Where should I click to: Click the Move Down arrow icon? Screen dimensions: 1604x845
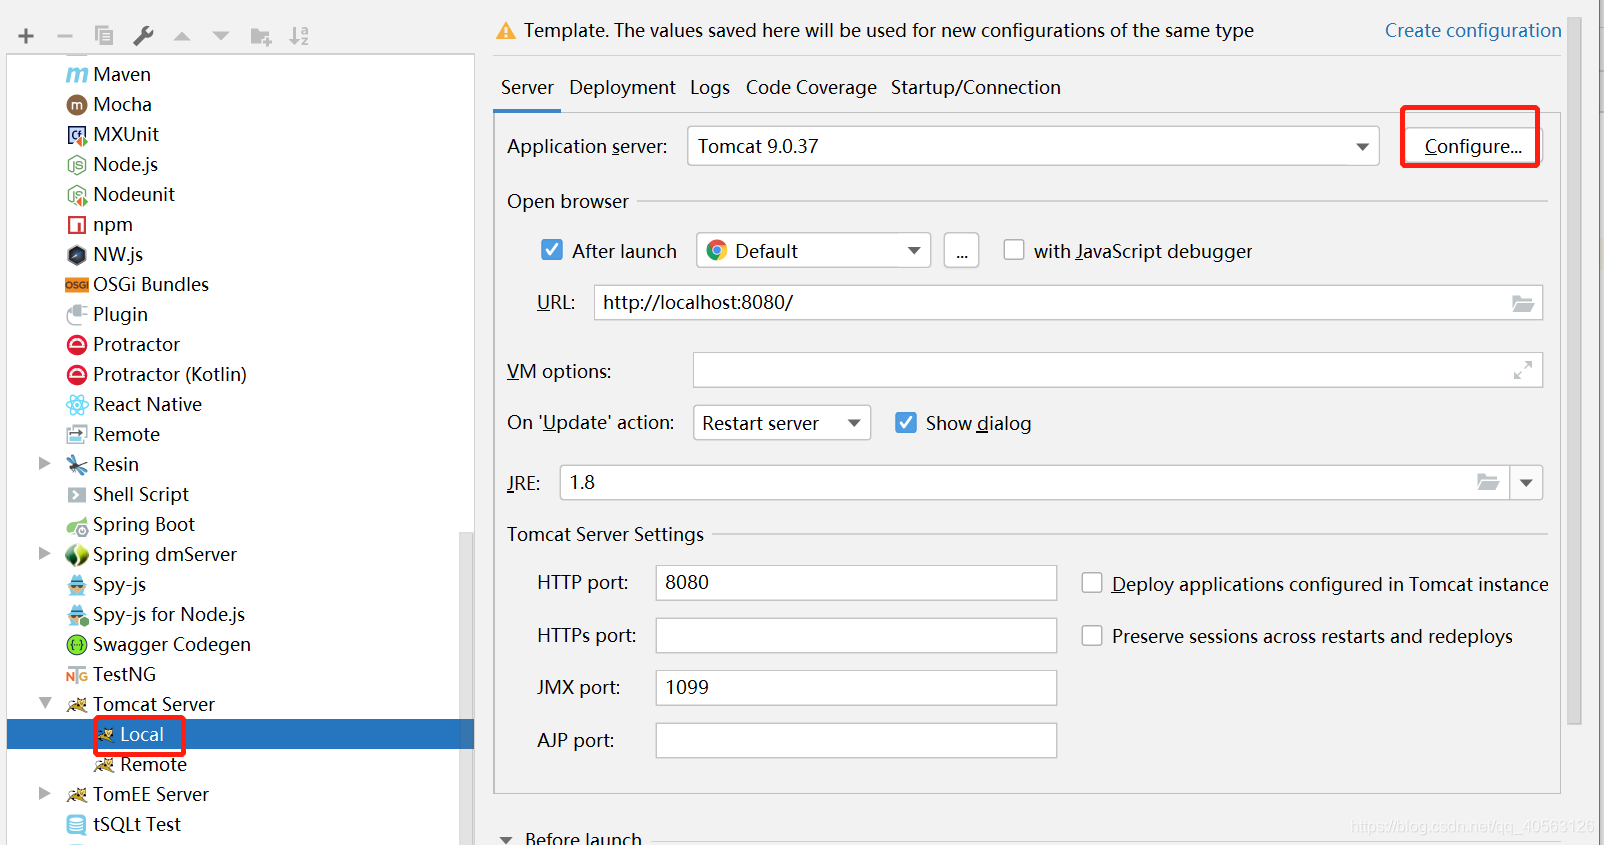coord(221,36)
